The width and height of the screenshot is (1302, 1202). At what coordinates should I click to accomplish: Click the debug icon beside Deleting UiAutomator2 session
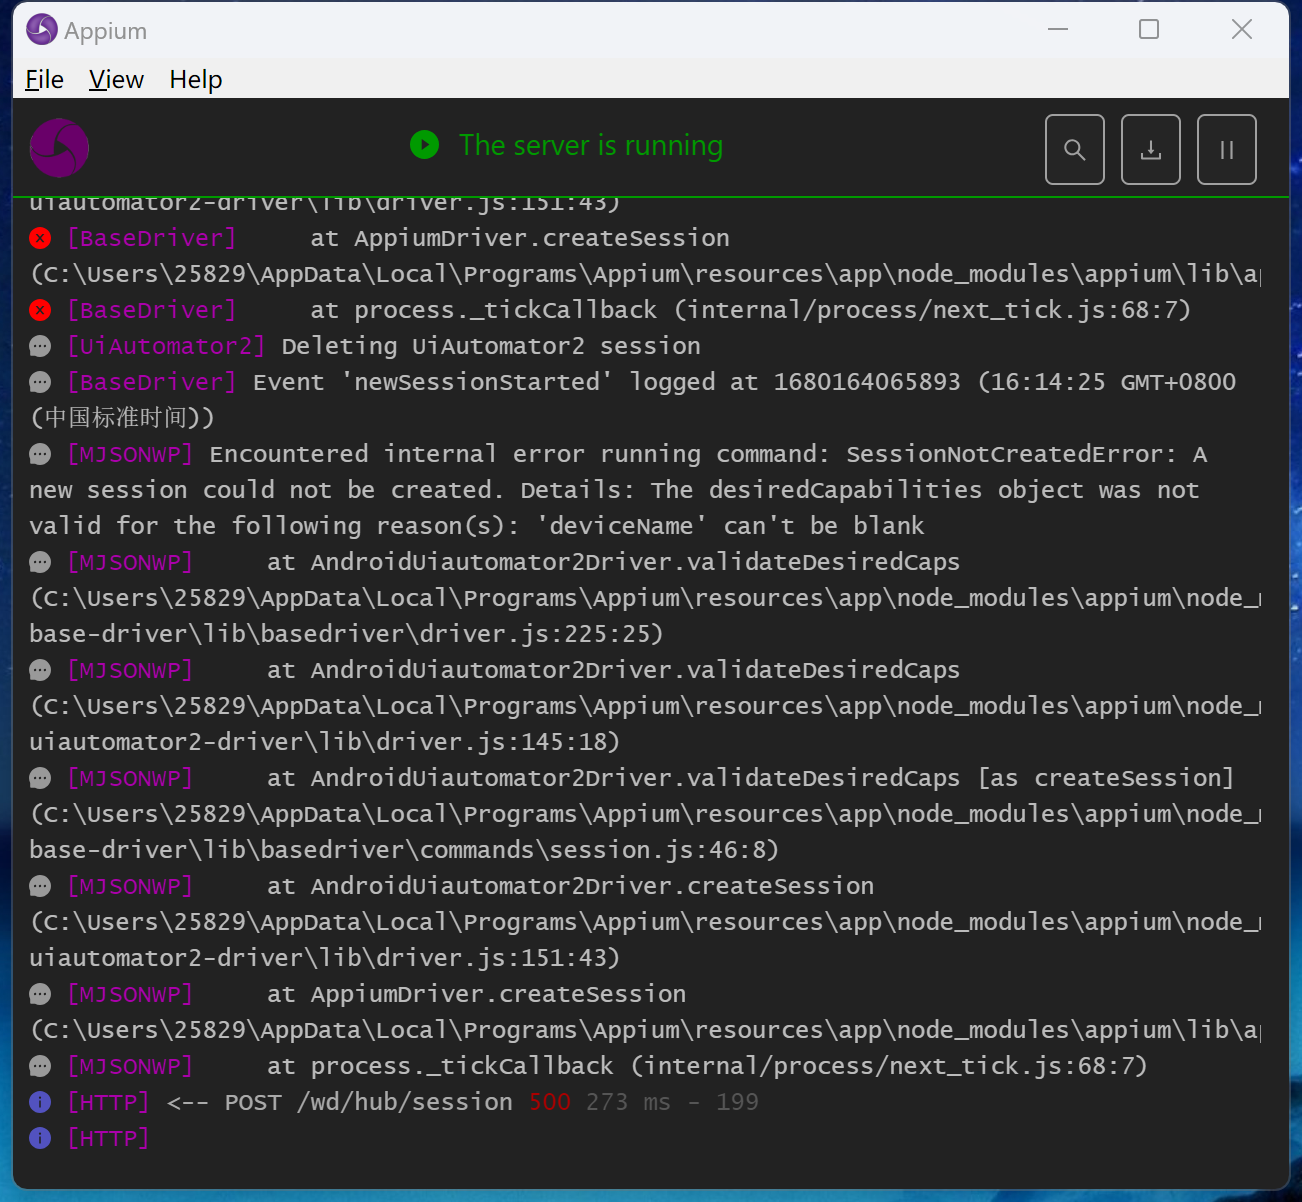40,346
